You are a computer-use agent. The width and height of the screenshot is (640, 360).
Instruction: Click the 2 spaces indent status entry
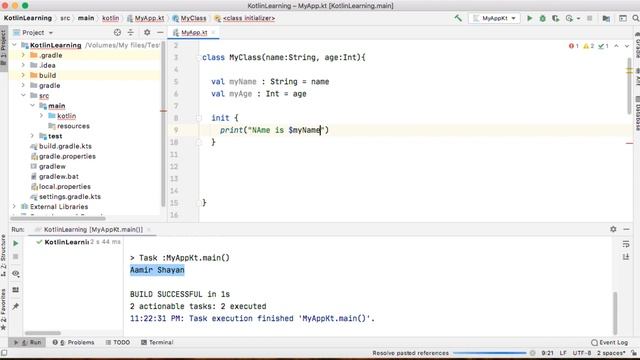611,353
